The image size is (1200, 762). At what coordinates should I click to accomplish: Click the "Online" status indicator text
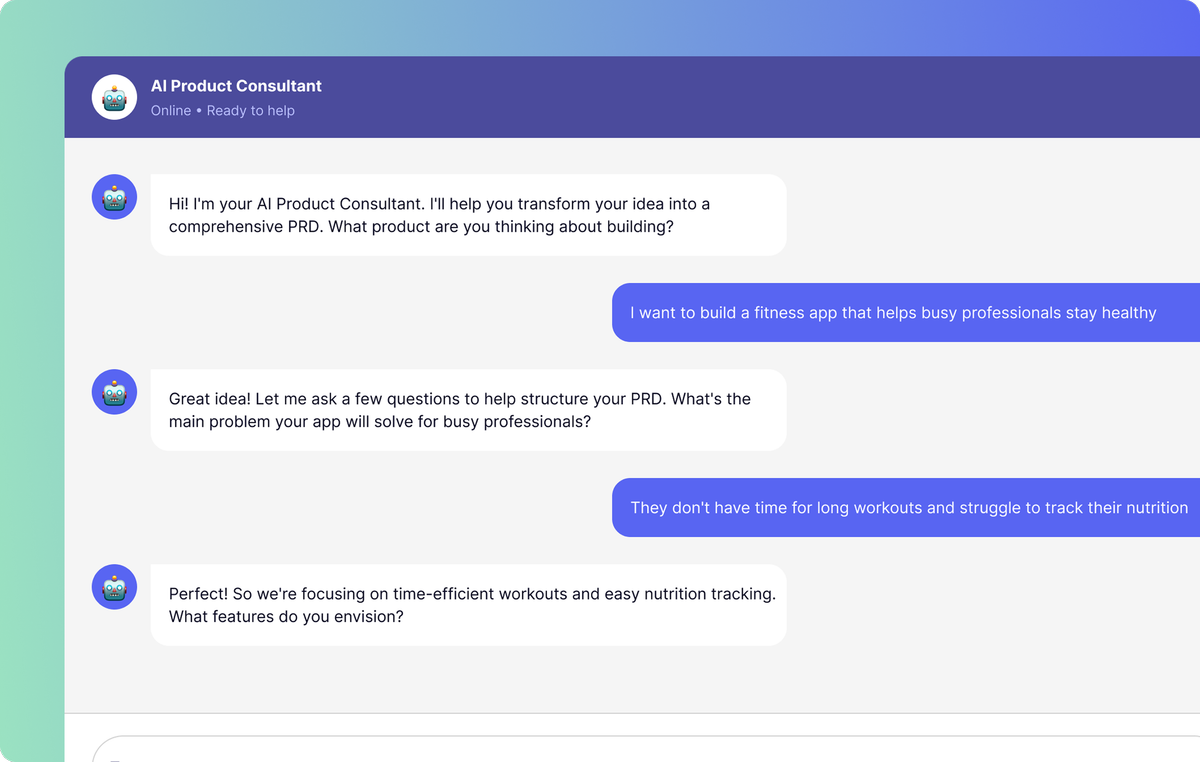(x=171, y=111)
